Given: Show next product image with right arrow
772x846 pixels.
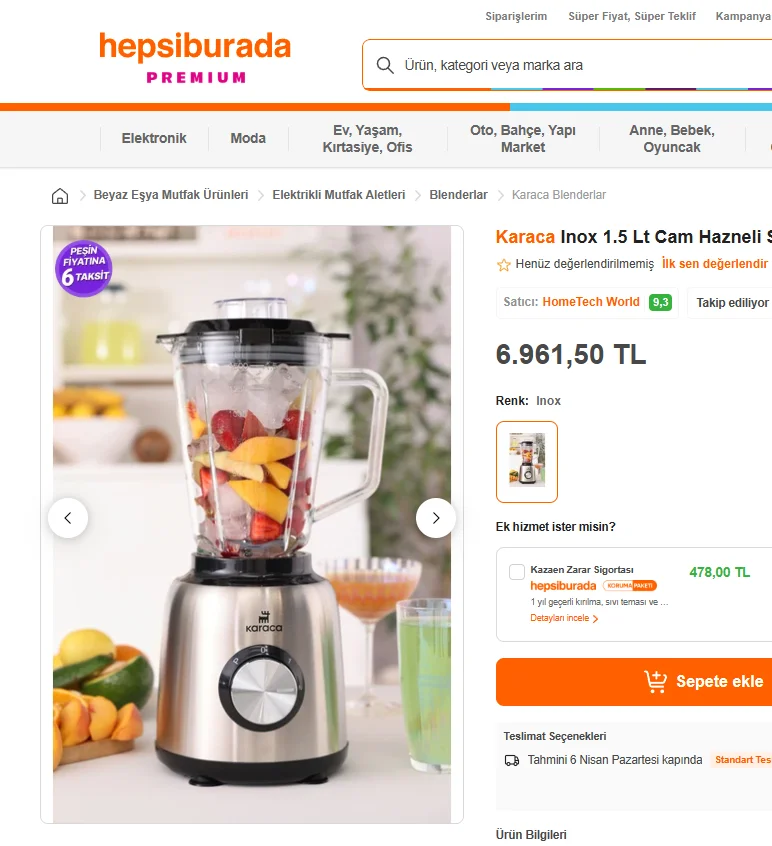Looking at the screenshot, I should 435,518.
